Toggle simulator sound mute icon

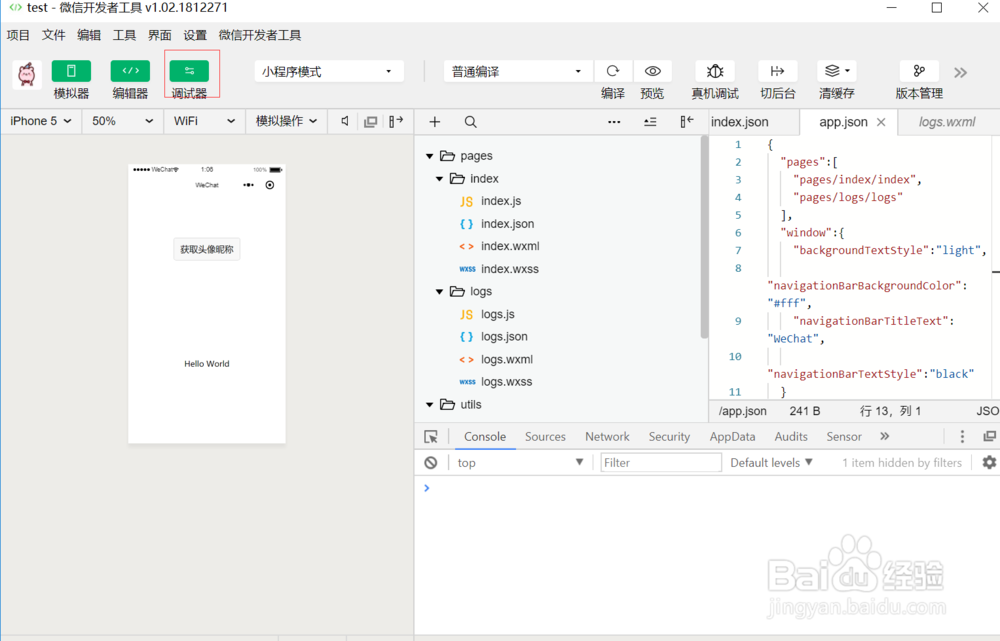click(x=345, y=121)
